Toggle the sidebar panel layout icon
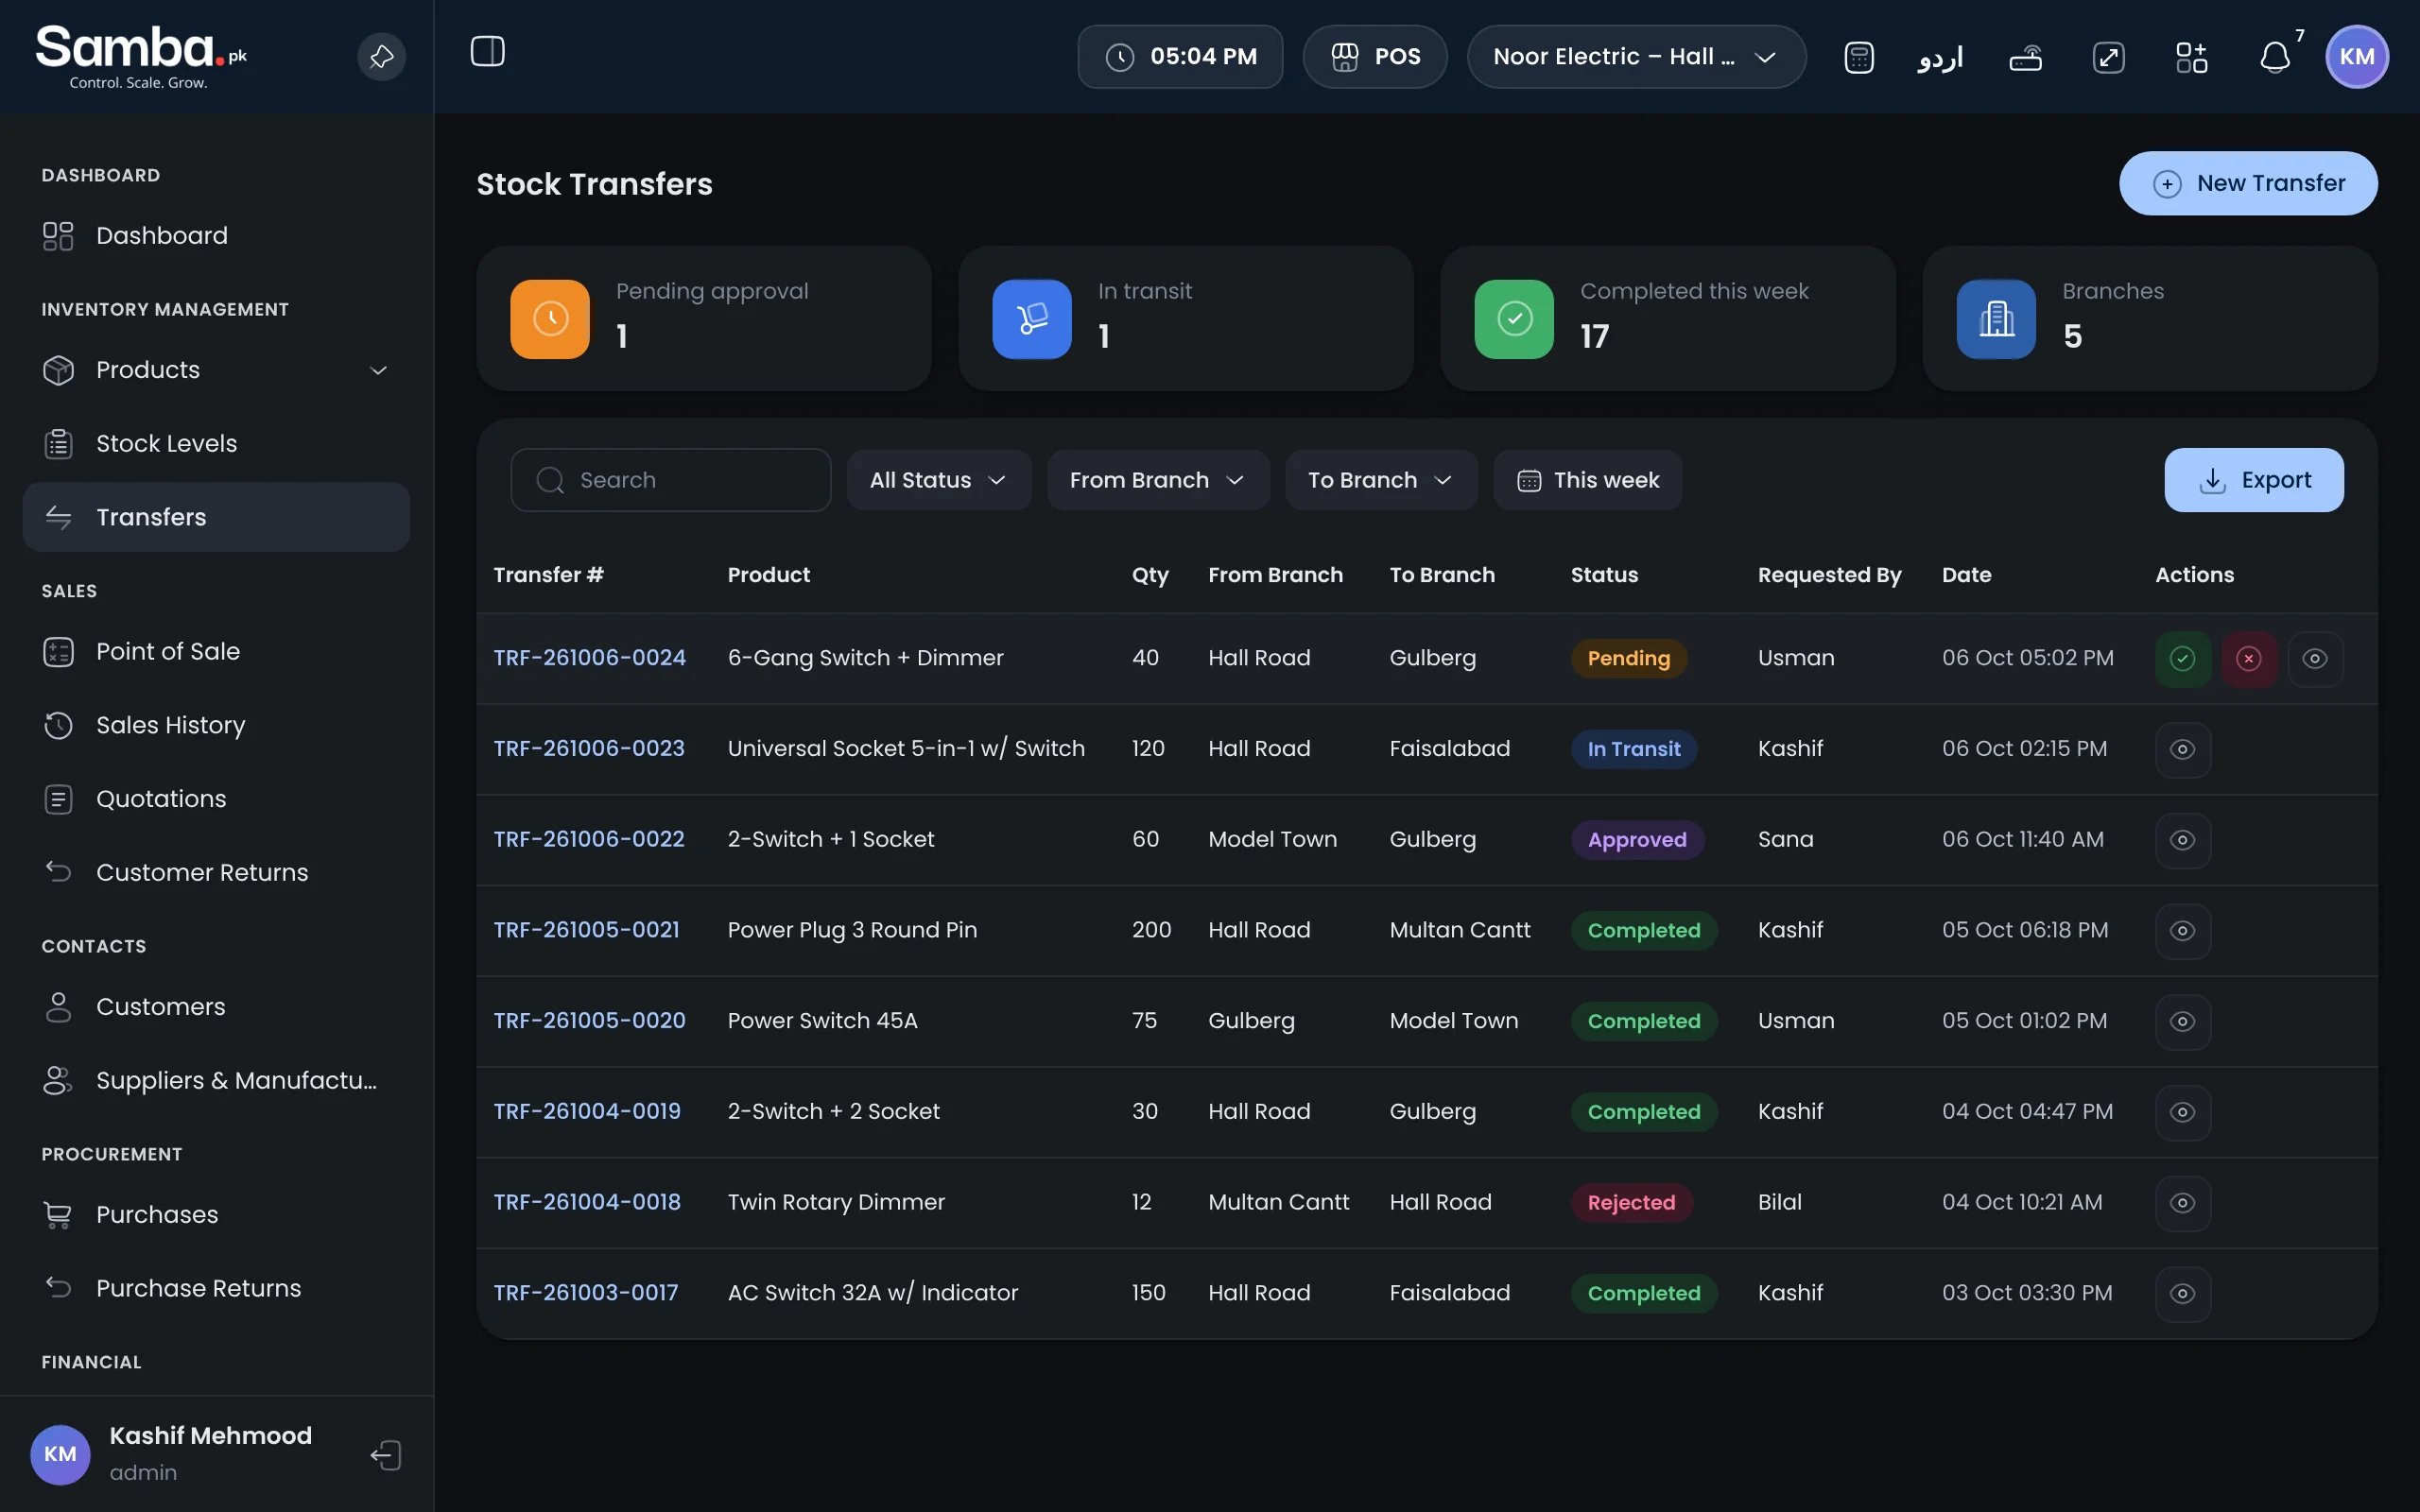Image resolution: width=2420 pixels, height=1512 pixels. (488, 51)
